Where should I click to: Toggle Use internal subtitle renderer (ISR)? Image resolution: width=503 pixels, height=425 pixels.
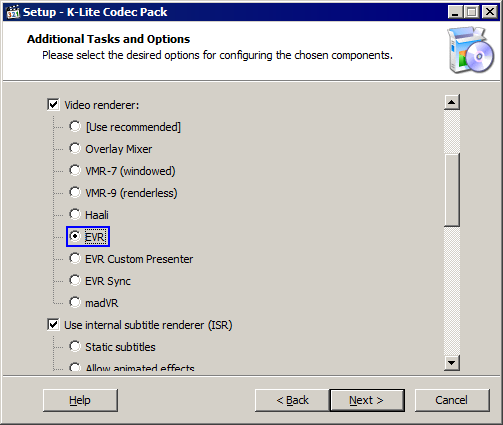coord(53,325)
